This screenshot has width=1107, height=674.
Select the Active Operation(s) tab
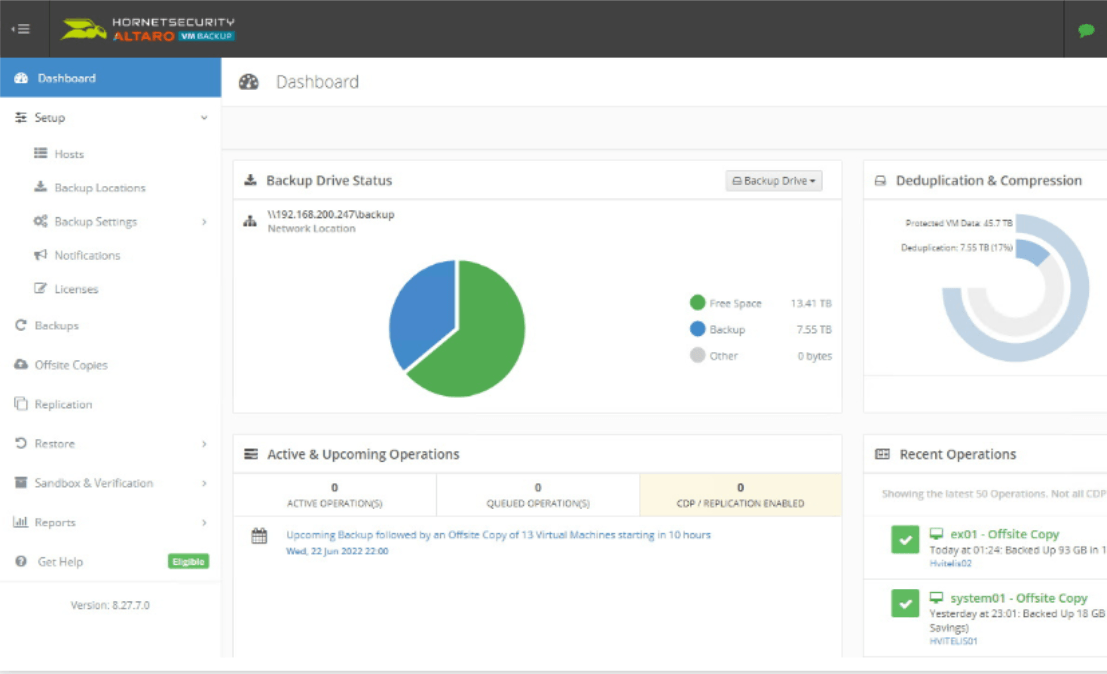pos(335,495)
